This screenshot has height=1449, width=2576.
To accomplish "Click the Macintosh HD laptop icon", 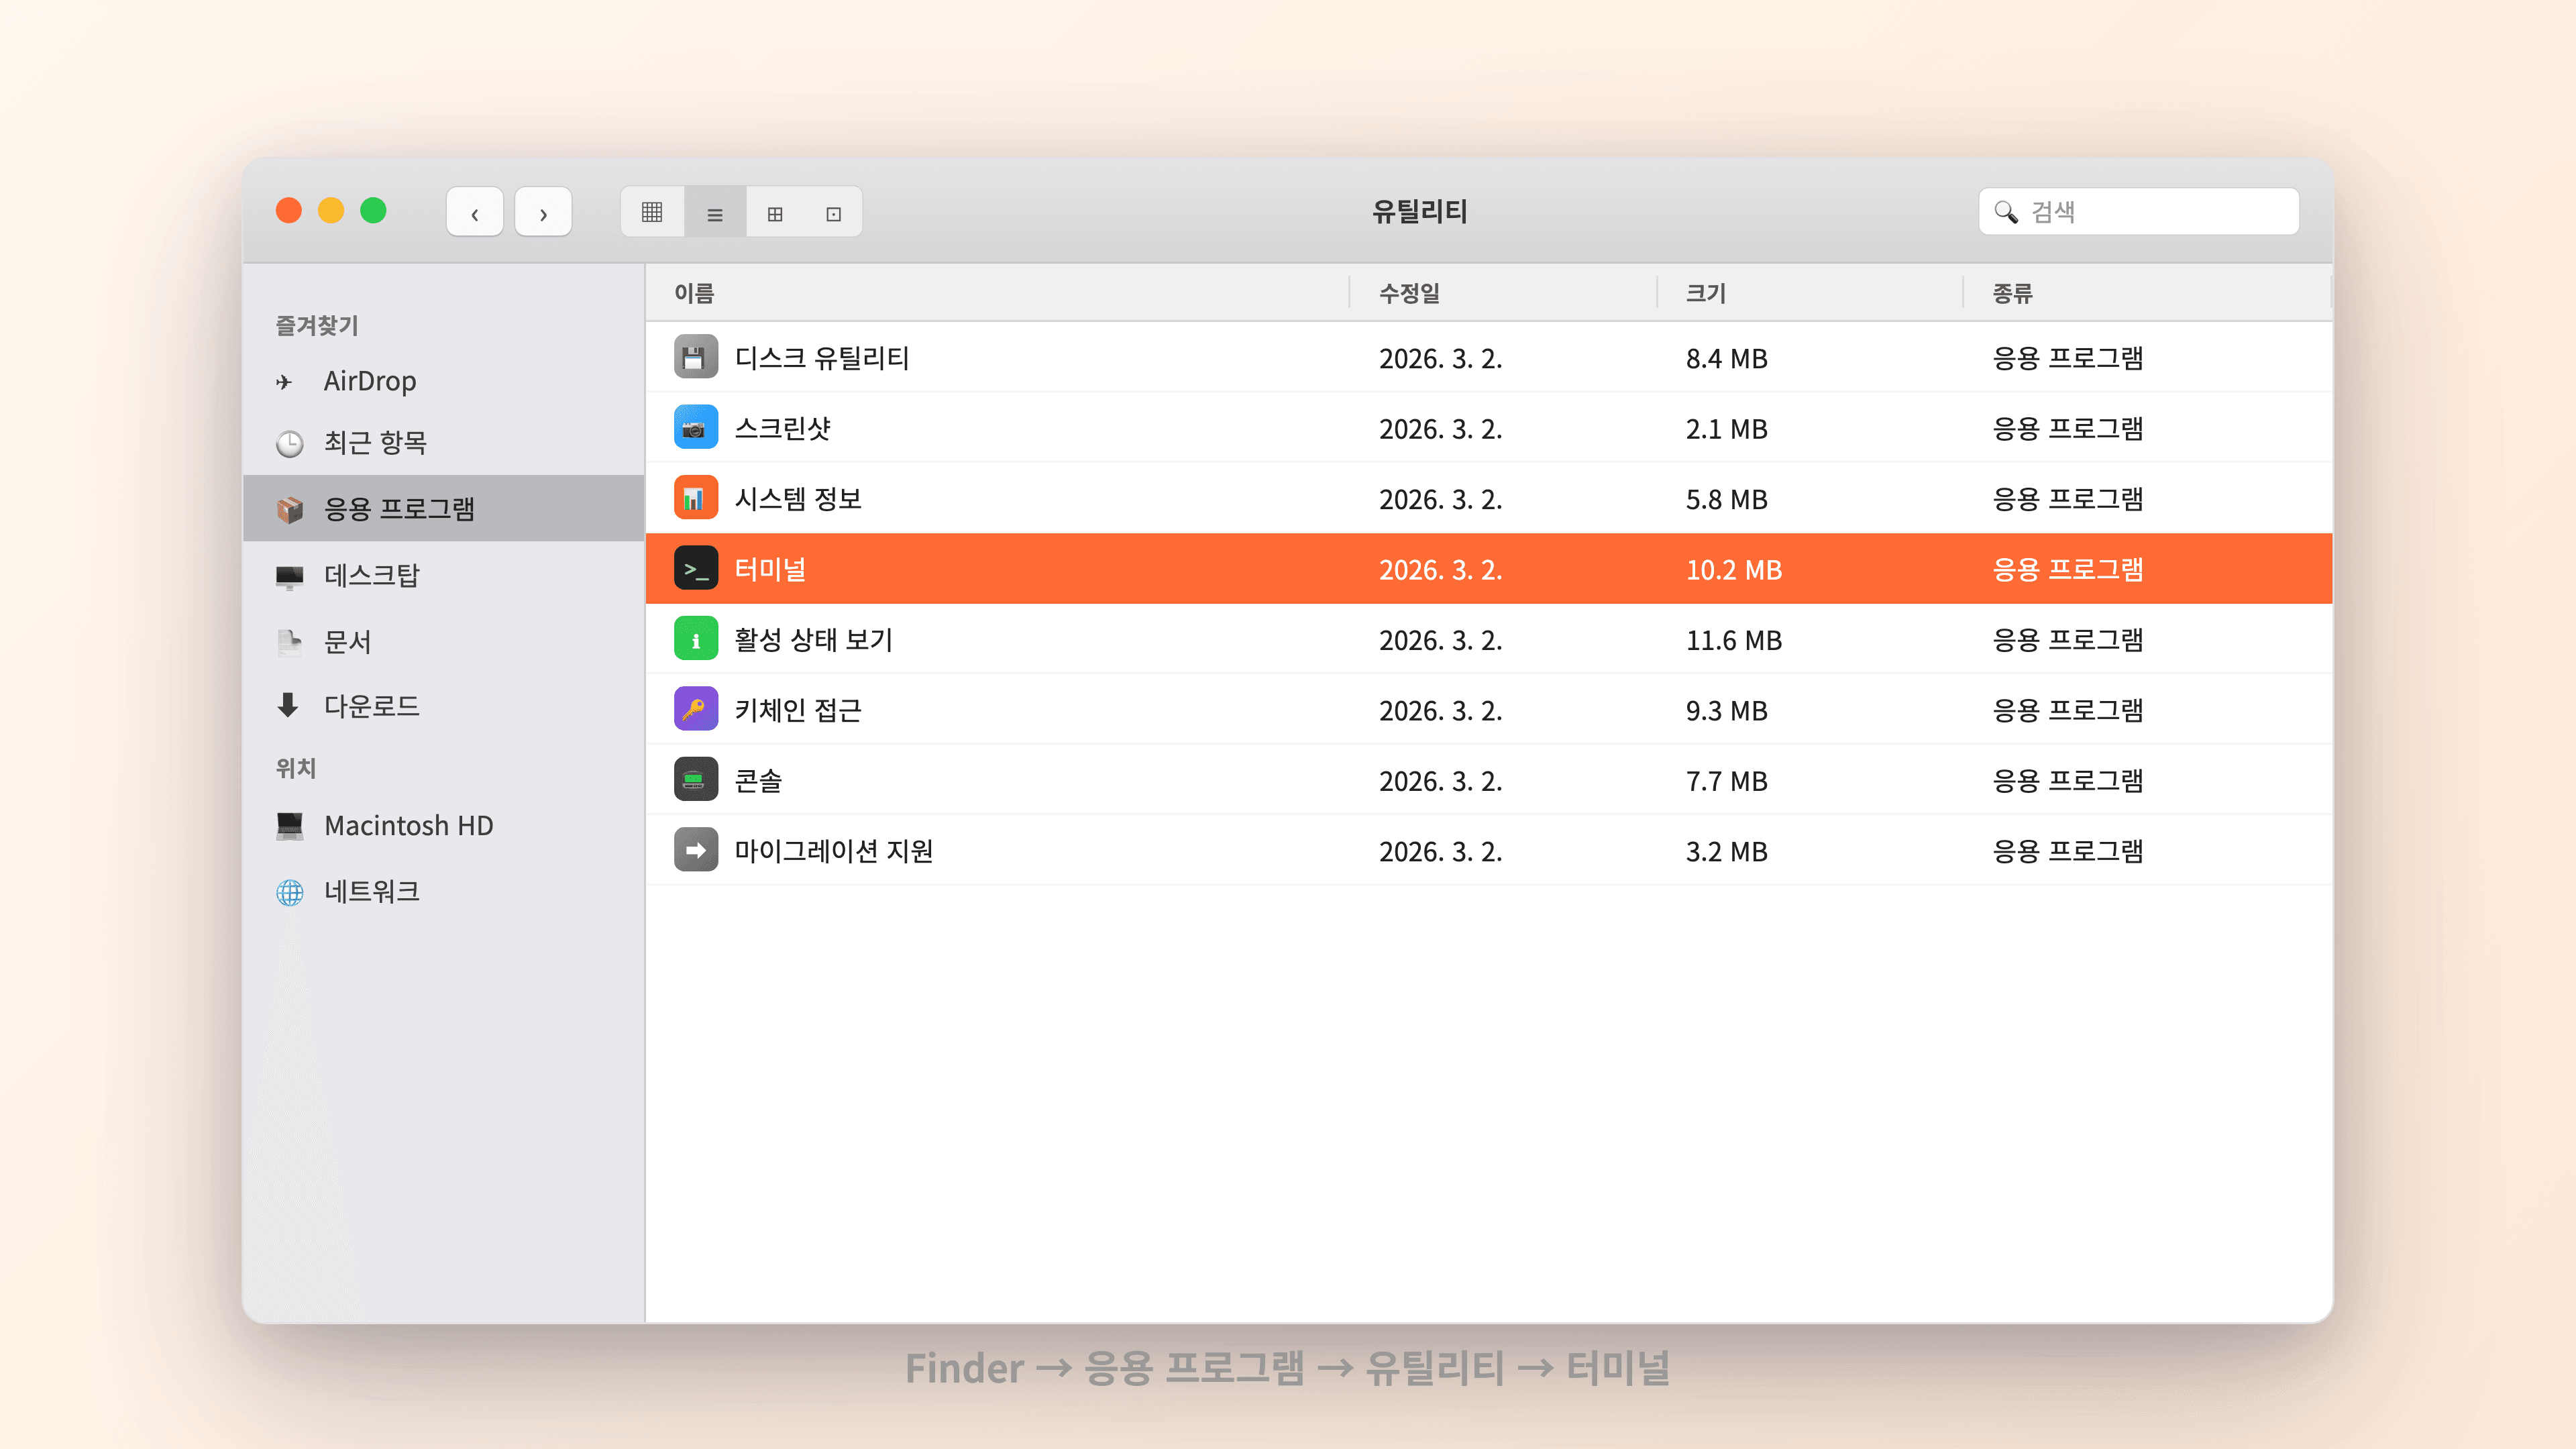I will point(289,826).
